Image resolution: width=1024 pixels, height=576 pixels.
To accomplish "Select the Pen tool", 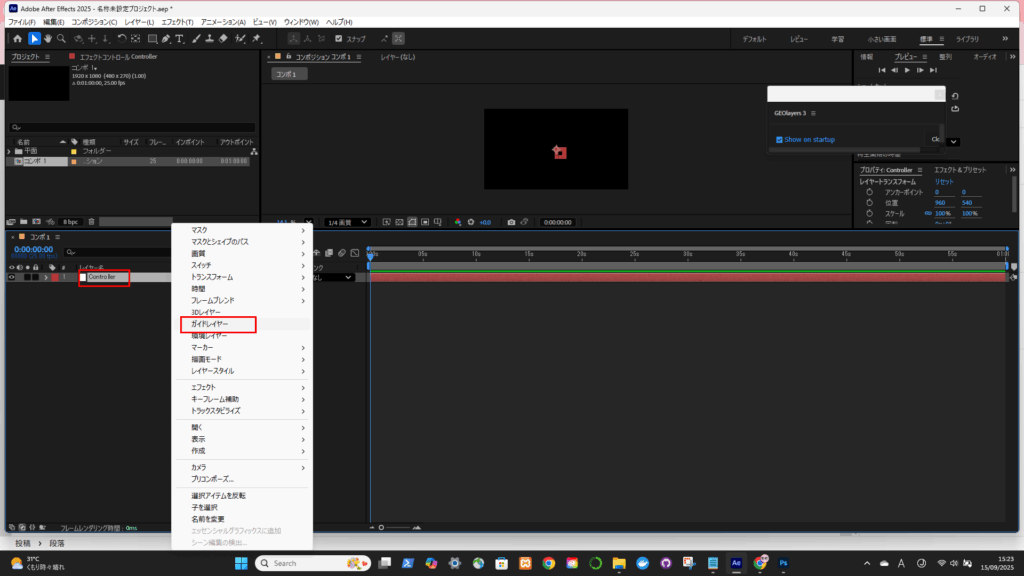I will [x=165, y=38].
